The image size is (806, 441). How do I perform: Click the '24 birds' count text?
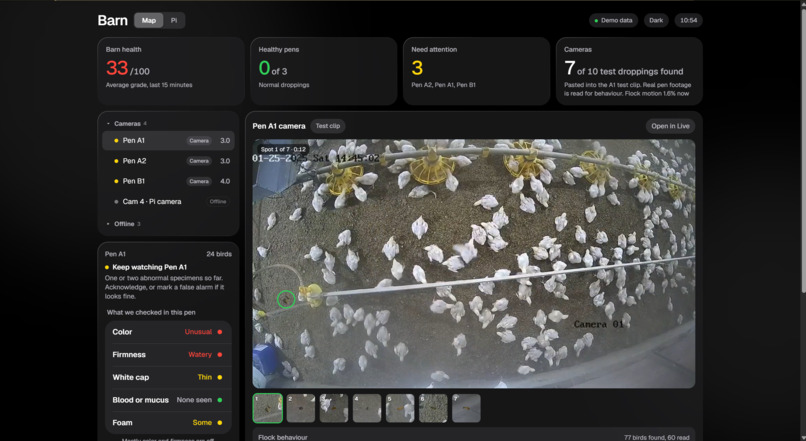pos(219,254)
